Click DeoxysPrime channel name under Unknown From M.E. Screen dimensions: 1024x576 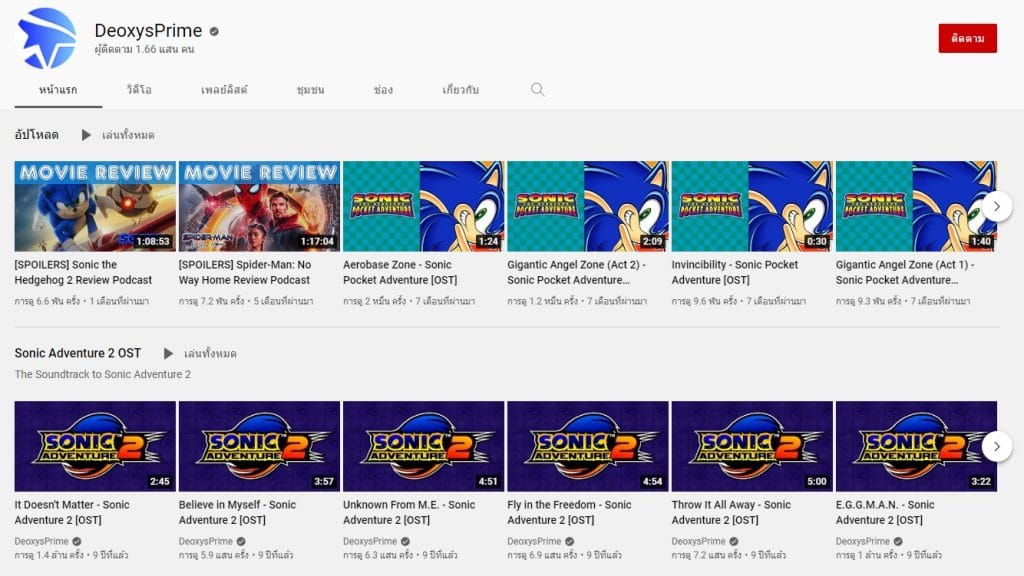370,541
